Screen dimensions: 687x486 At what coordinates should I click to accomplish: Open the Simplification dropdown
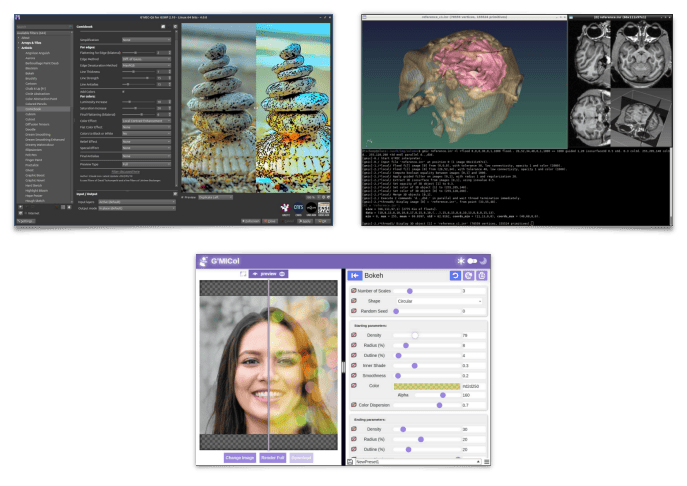tap(146, 40)
